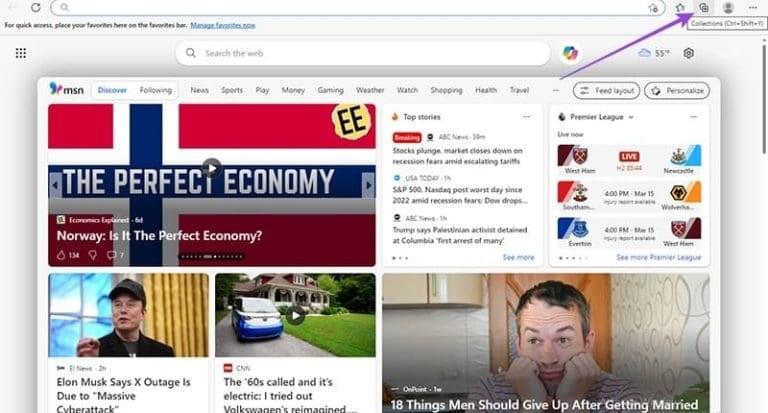Open the Gaming category

330,90
